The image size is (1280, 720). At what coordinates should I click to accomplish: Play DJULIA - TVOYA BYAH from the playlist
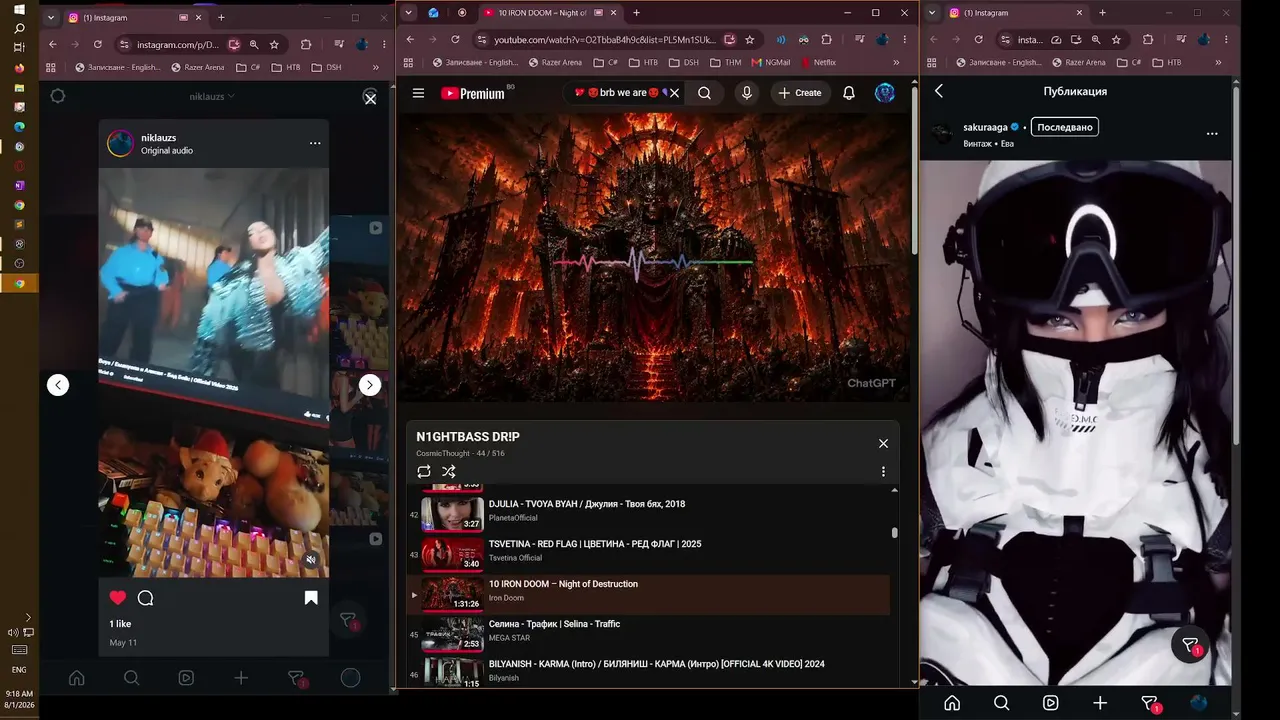coord(649,513)
